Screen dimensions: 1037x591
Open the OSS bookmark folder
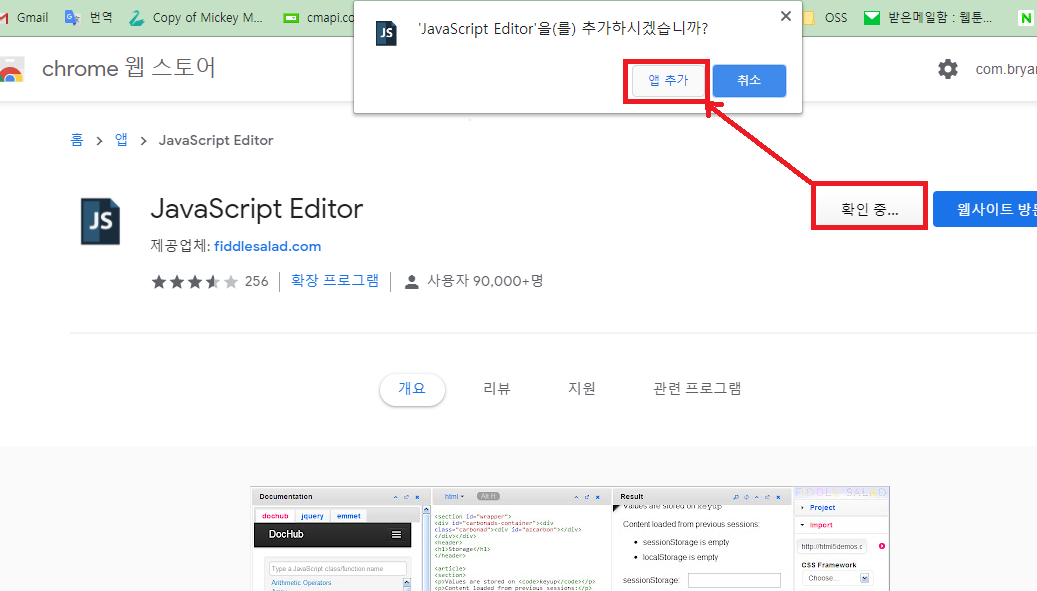[x=824, y=18]
